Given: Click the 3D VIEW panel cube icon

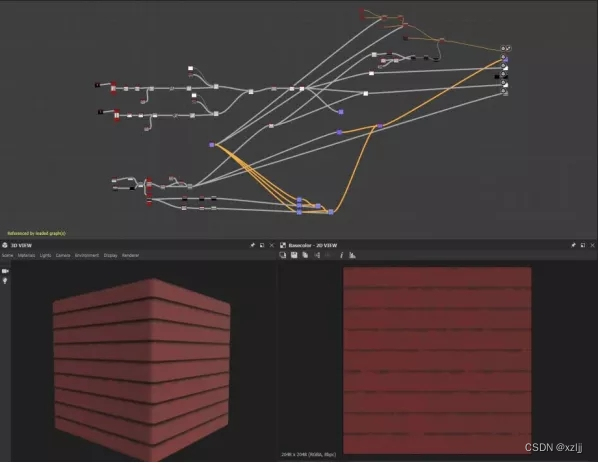Looking at the screenshot, I should (x=5, y=245).
